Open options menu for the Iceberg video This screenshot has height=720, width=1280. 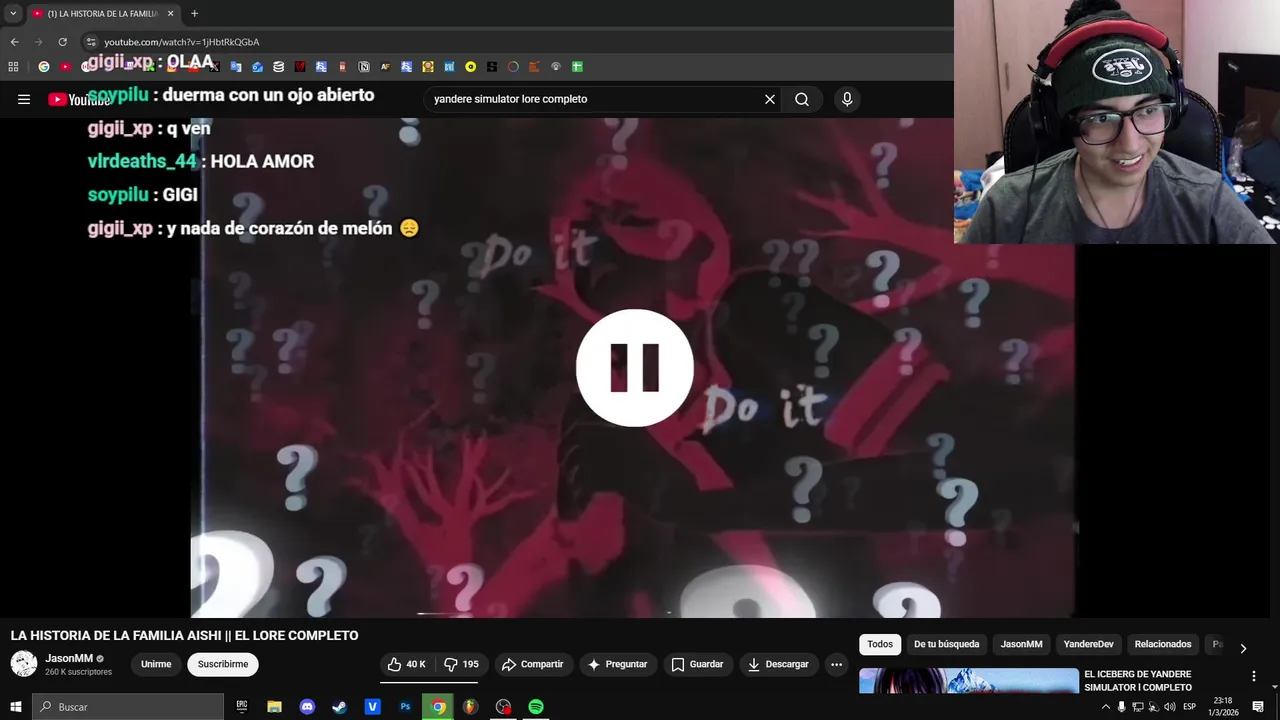[x=1254, y=676]
